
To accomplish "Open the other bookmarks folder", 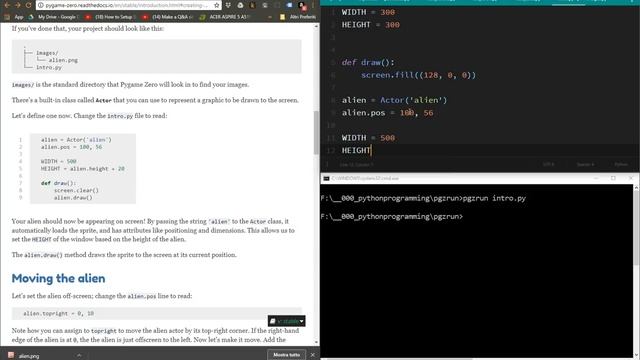I will tap(298, 17).
